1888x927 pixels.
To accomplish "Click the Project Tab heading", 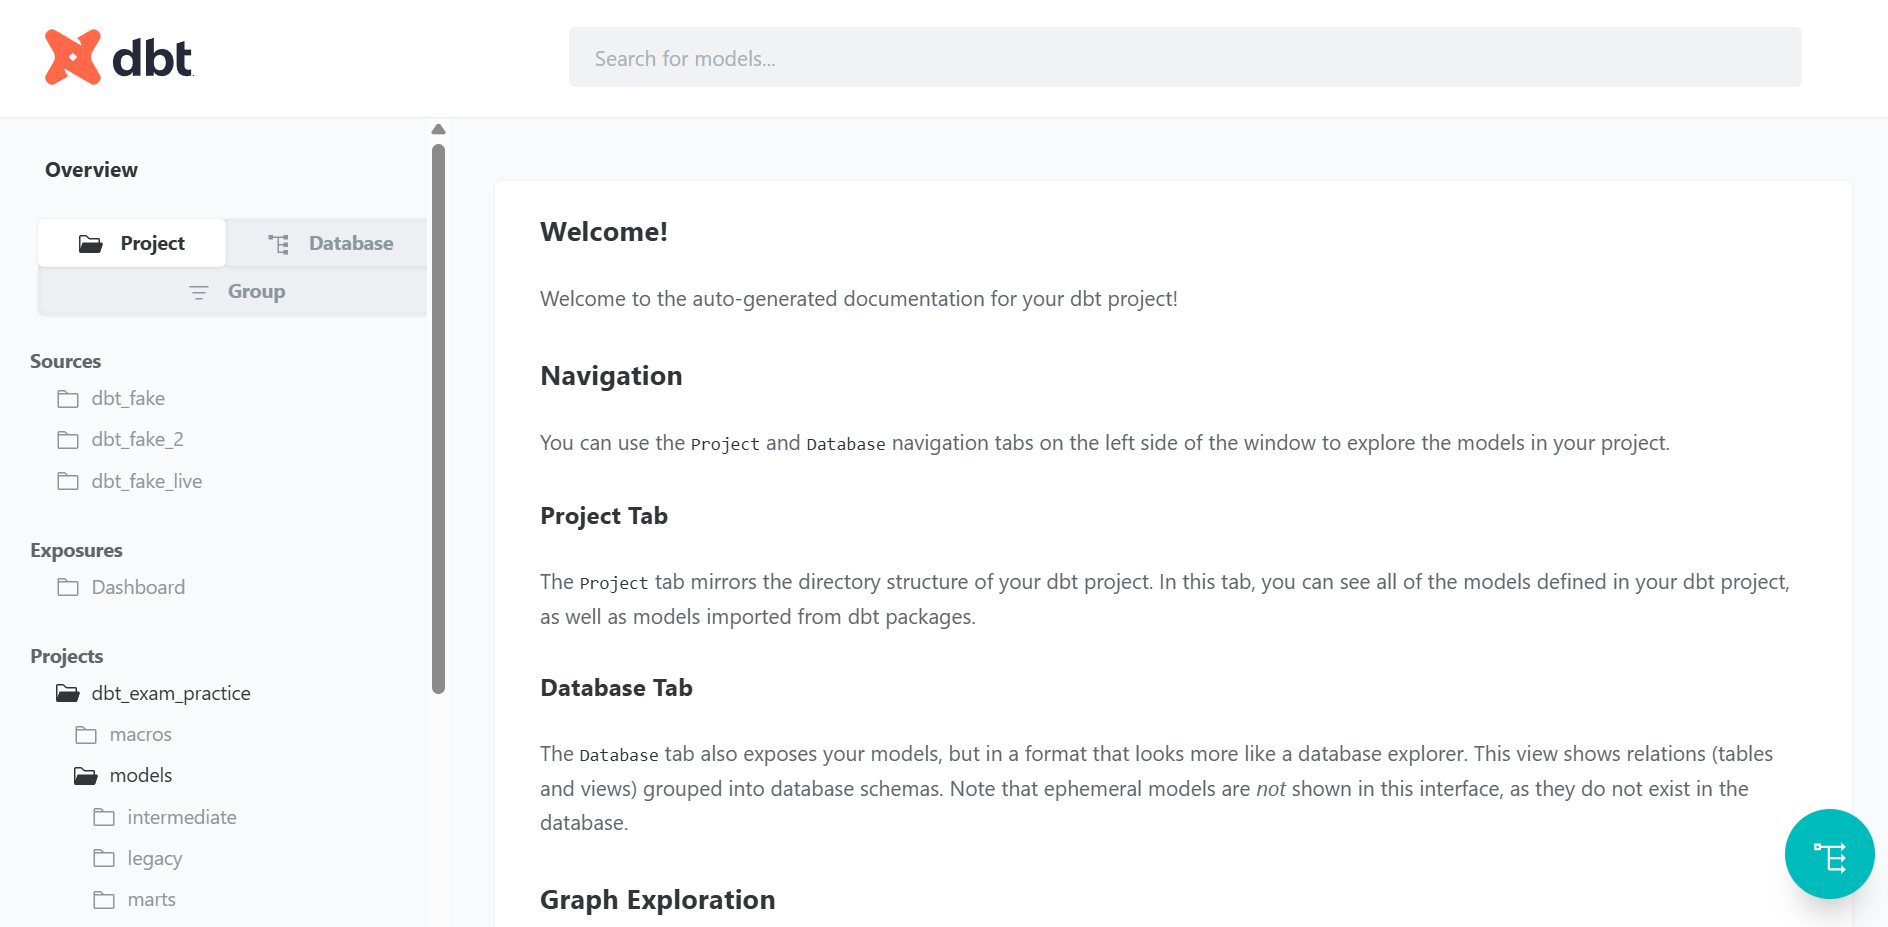I will 604,516.
